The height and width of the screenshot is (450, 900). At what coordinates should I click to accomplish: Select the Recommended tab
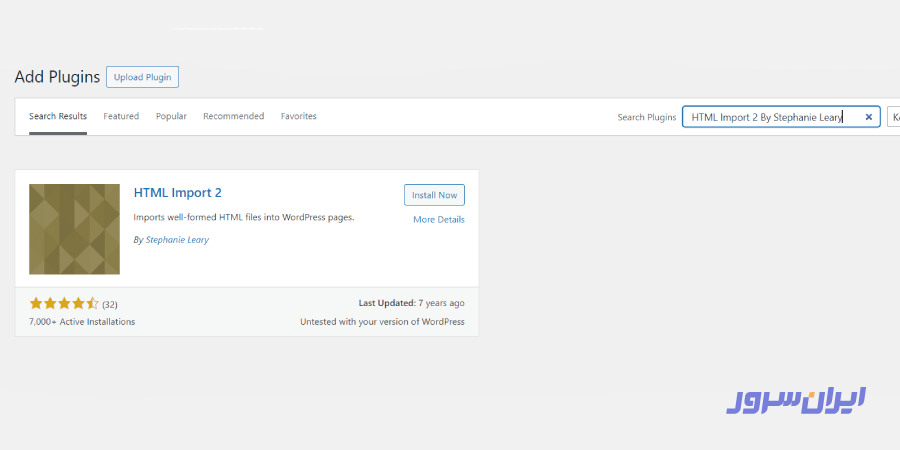pyautogui.click(x=233, y=116)
